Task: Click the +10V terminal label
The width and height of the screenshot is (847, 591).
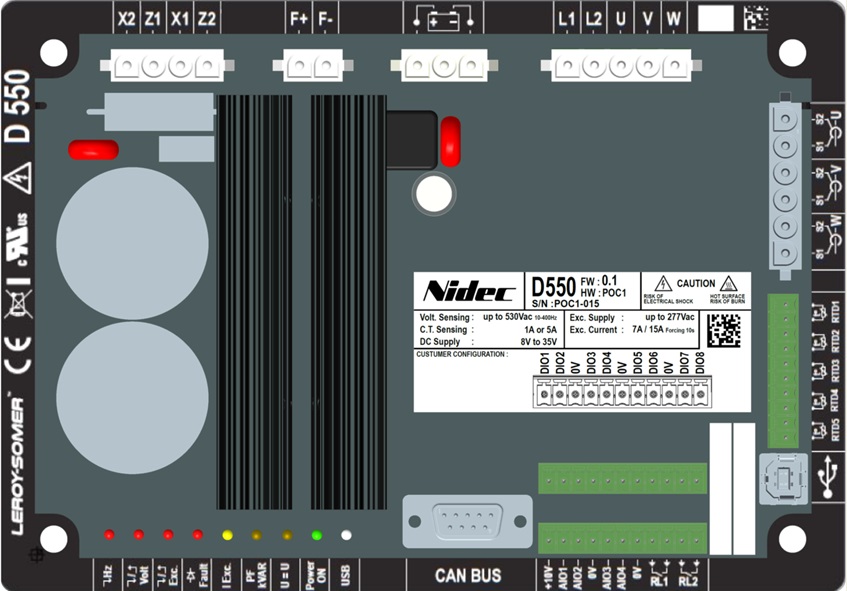Action: point(548,576)
